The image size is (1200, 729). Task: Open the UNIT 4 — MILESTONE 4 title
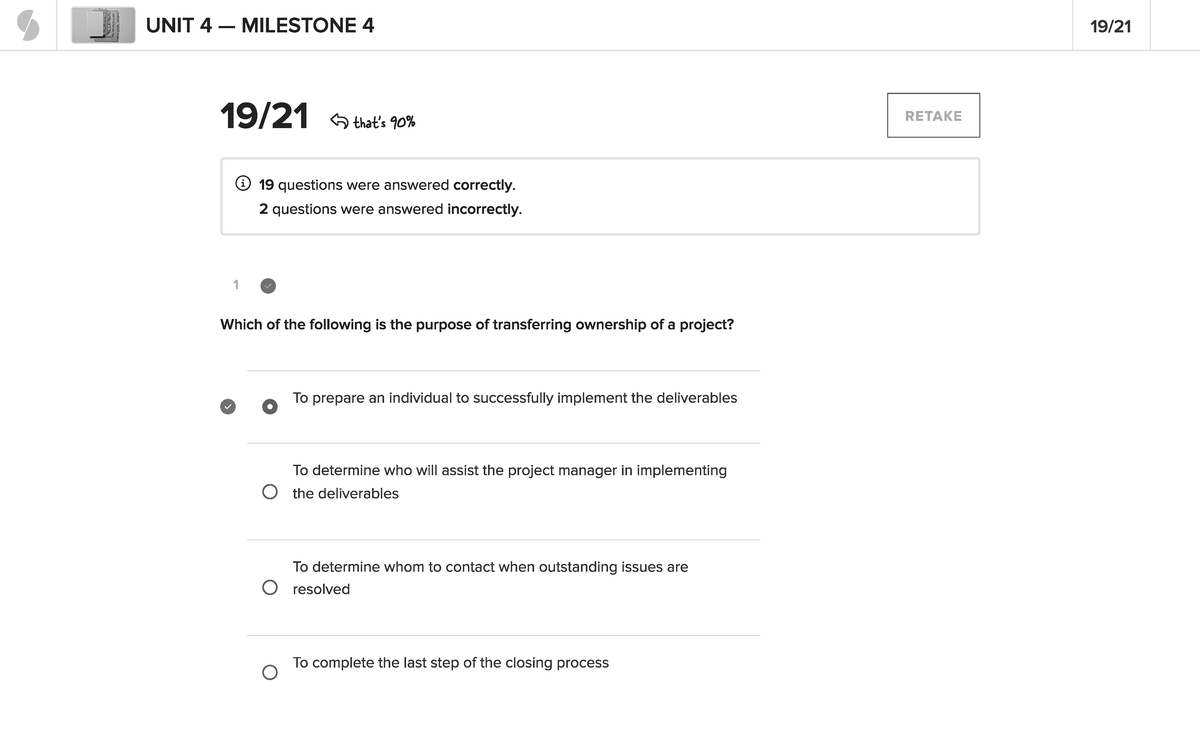259,25
